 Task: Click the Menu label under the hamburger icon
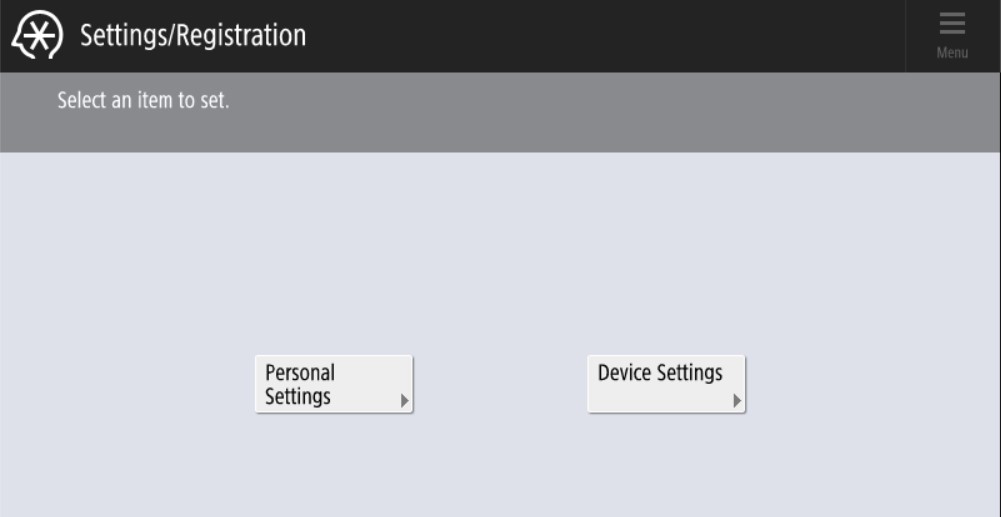[952, 53]
